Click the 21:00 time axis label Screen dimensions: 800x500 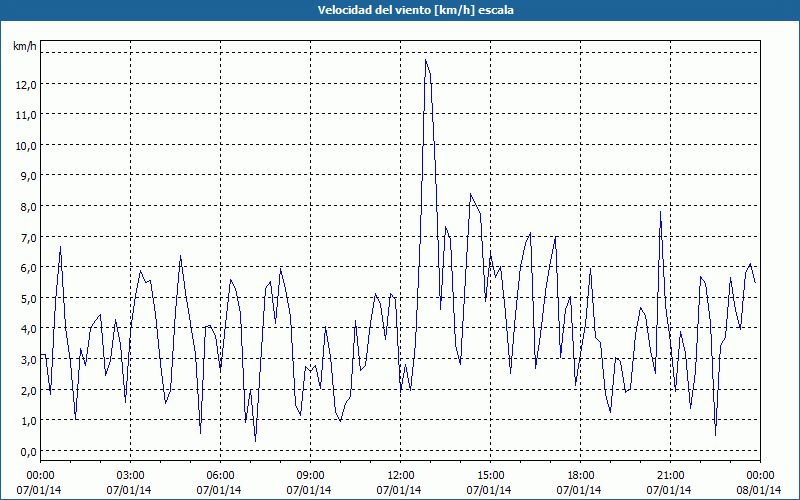671,476
